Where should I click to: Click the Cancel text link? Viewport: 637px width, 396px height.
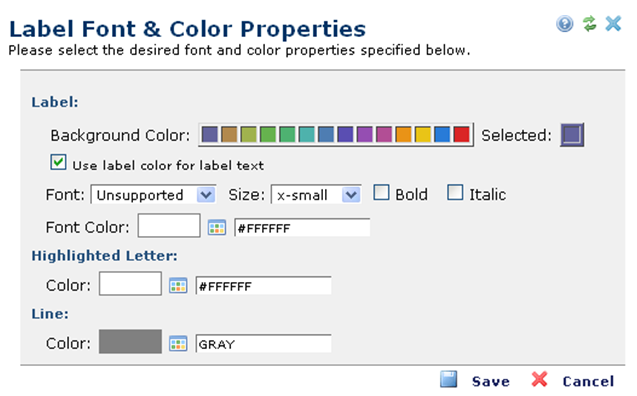(x=588, y=381)
